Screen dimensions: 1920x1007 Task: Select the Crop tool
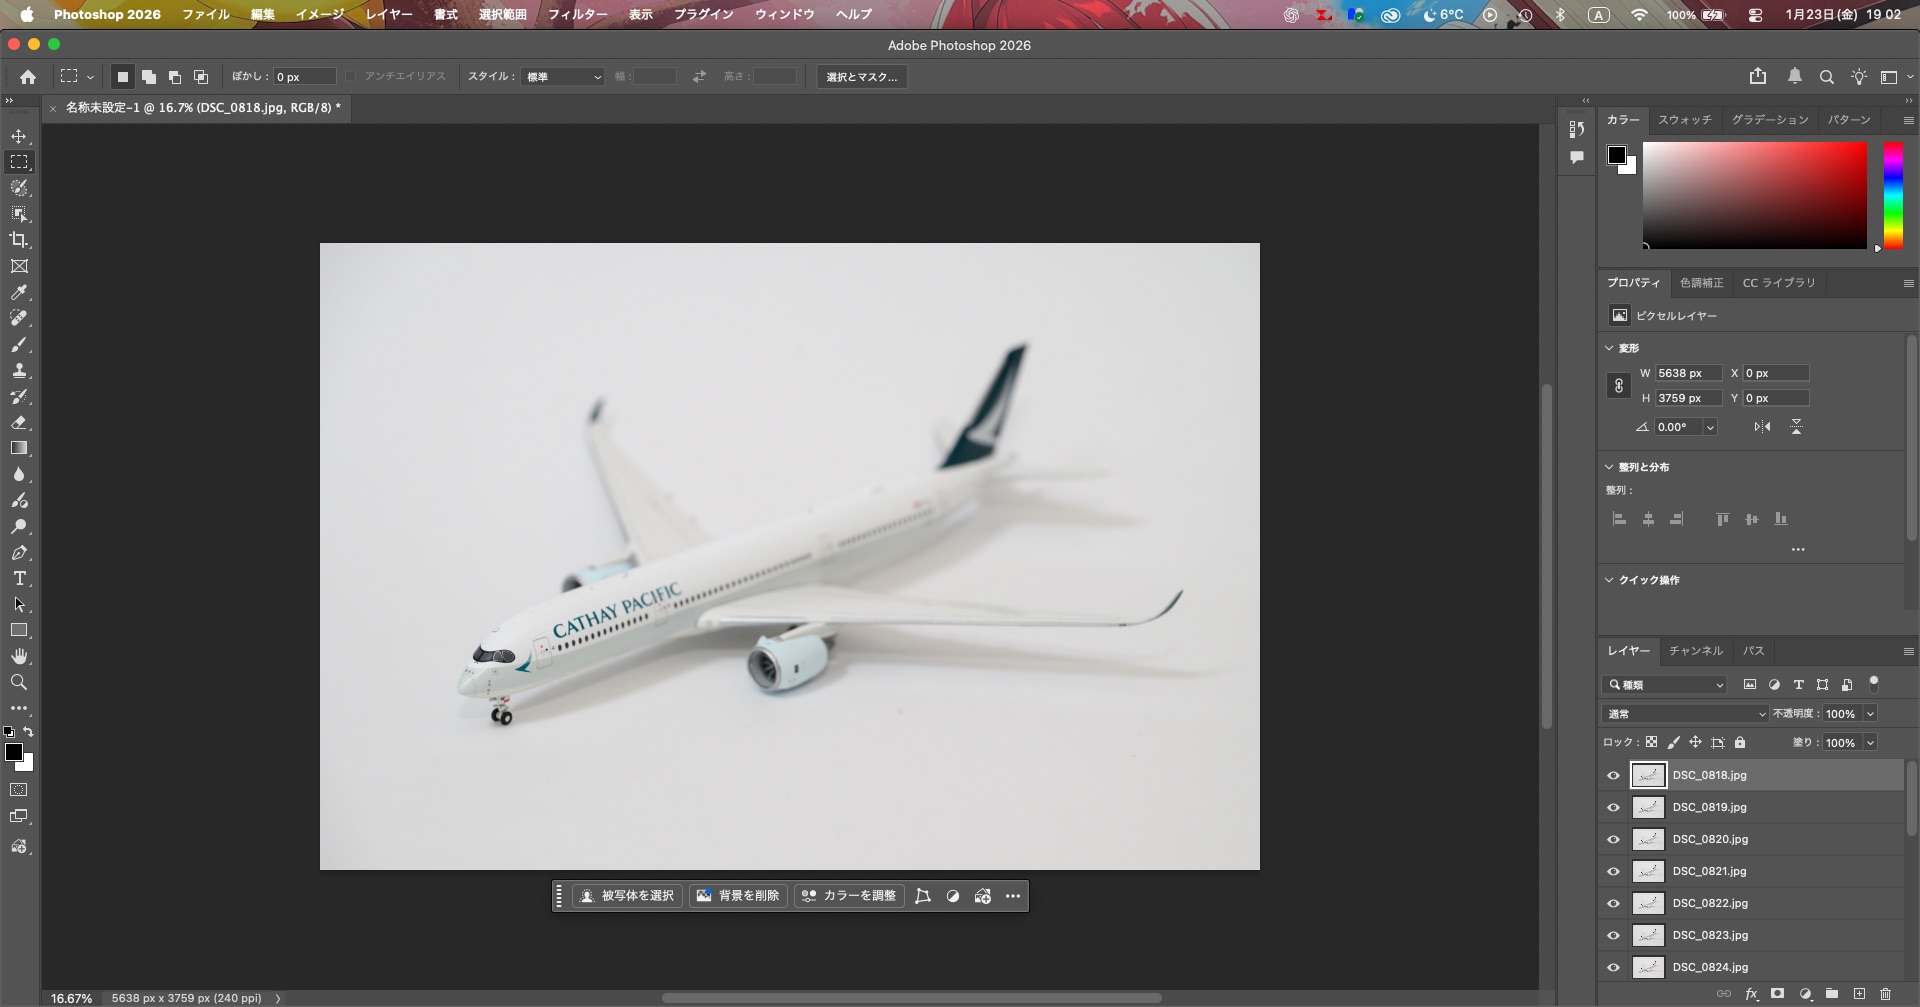pos(19,240)
